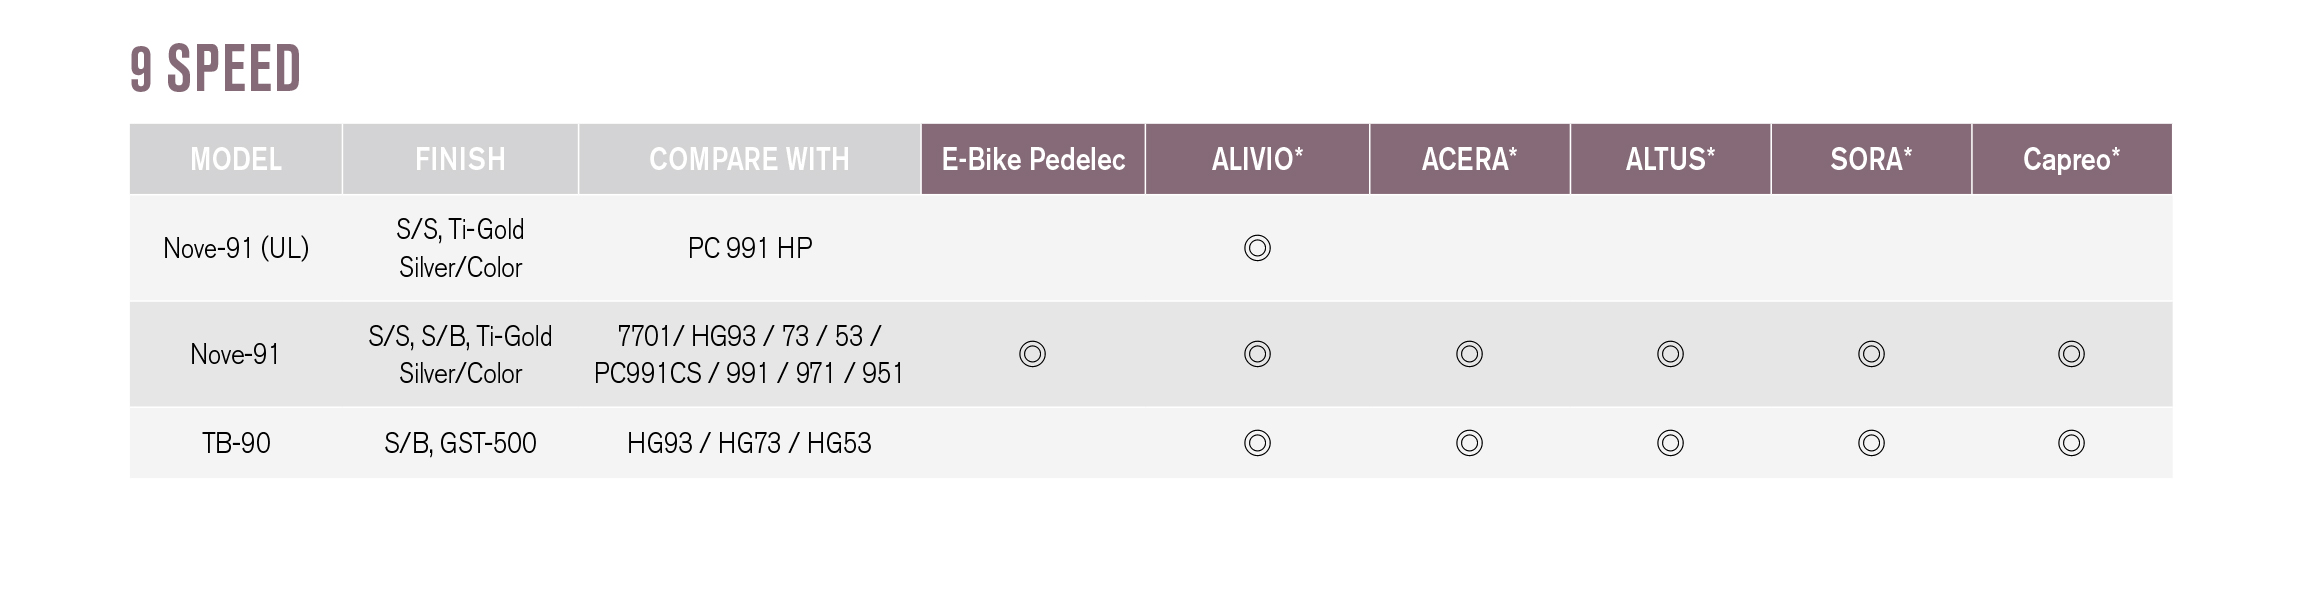Click the ALIVIO* column header
The width and height of the screenshot is (2316, 596).
(1257, 159)
